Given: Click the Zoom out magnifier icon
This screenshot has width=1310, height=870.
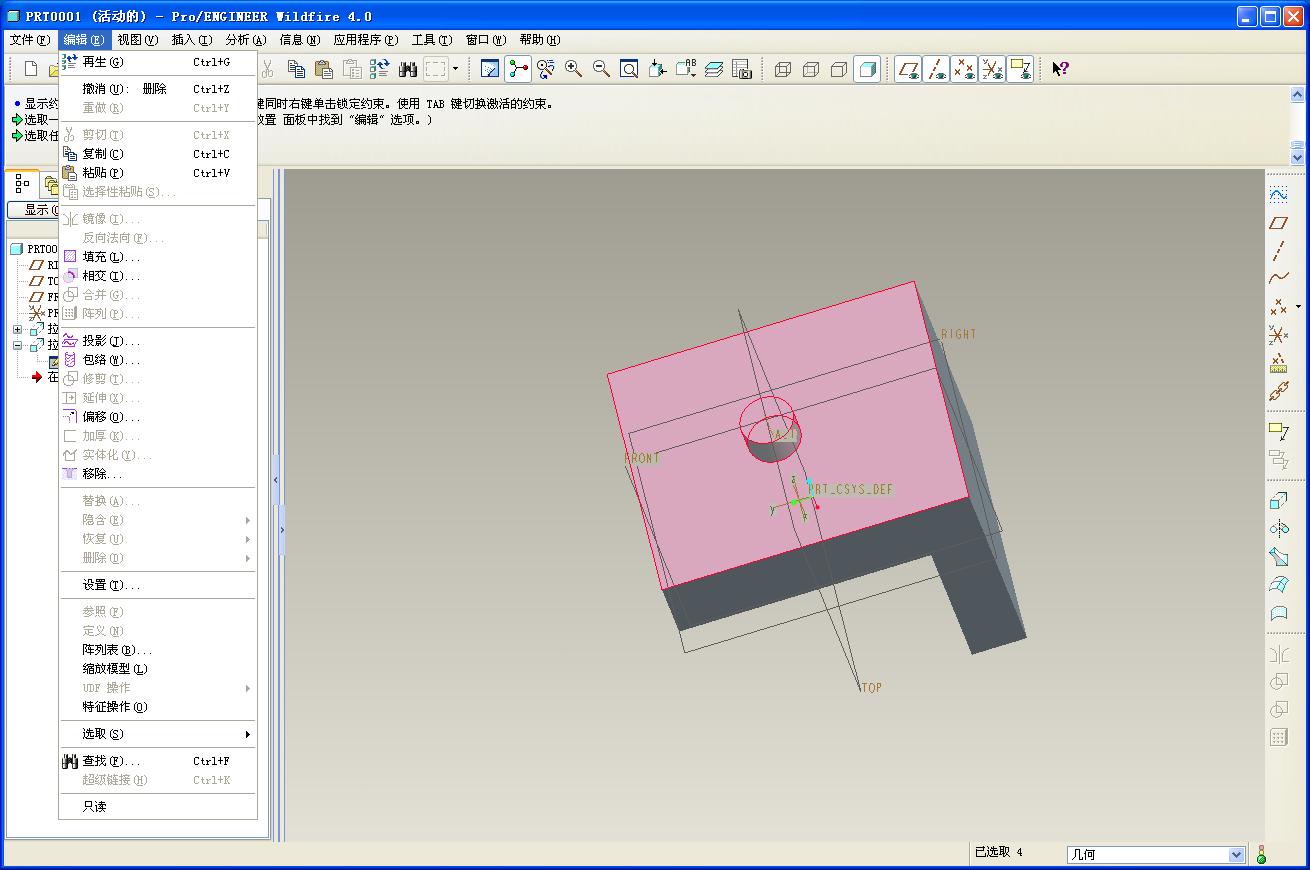Looking at the screenshot, I should [601, 69].
